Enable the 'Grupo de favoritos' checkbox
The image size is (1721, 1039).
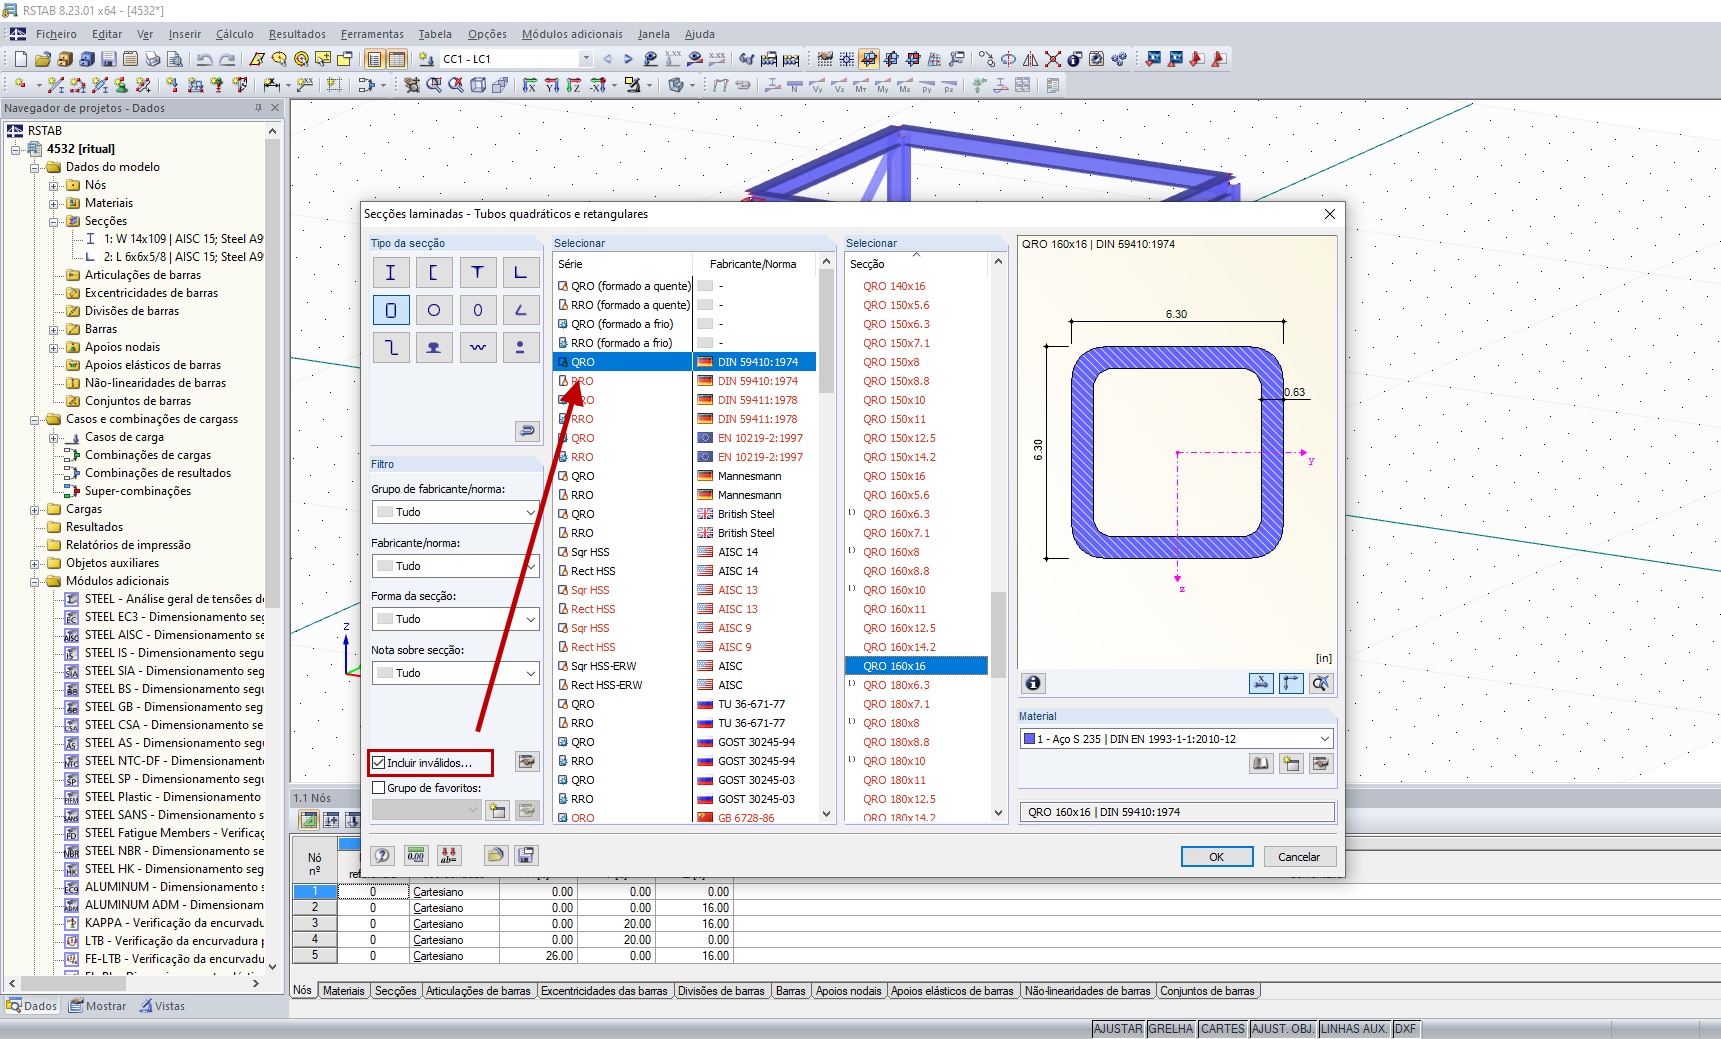[379, 788]
